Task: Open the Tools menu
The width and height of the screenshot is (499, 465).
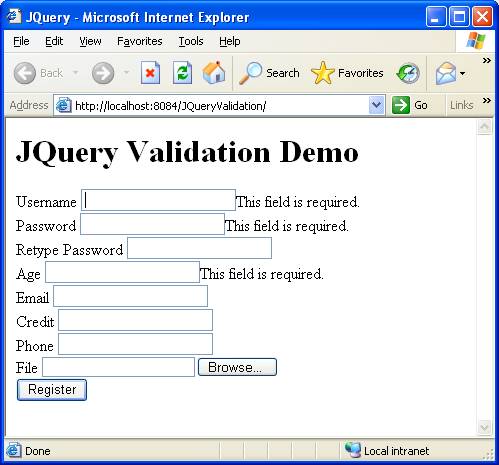Action: tap(191, 41)
